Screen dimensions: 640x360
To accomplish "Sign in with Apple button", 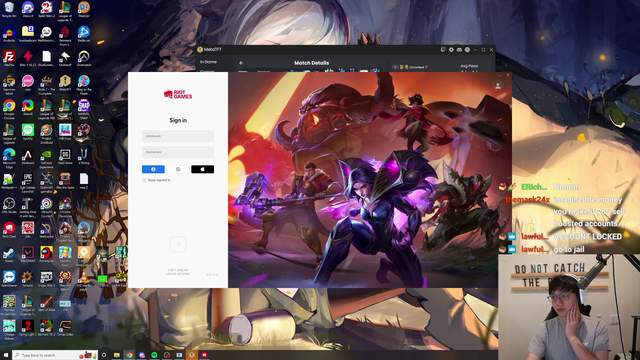I will [202, 169].
